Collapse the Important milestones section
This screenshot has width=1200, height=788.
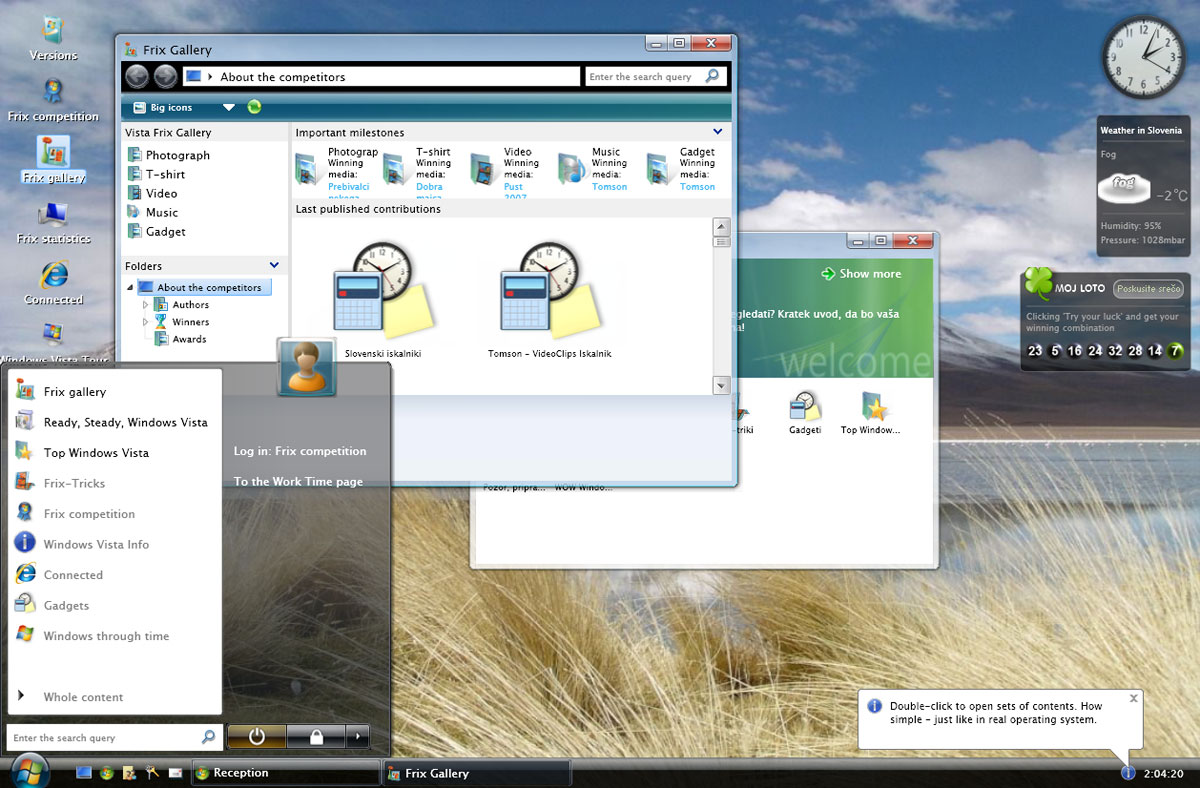coord(717,132)
